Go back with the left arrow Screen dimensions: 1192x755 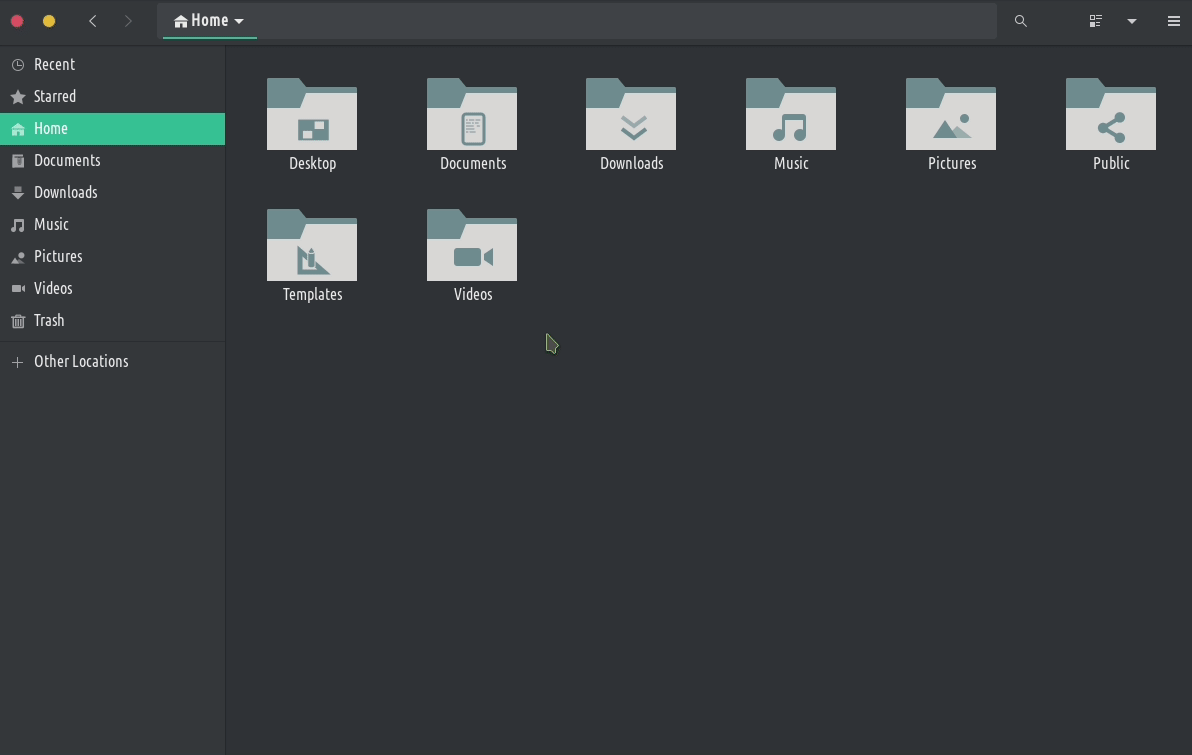[x=93, y=21]
